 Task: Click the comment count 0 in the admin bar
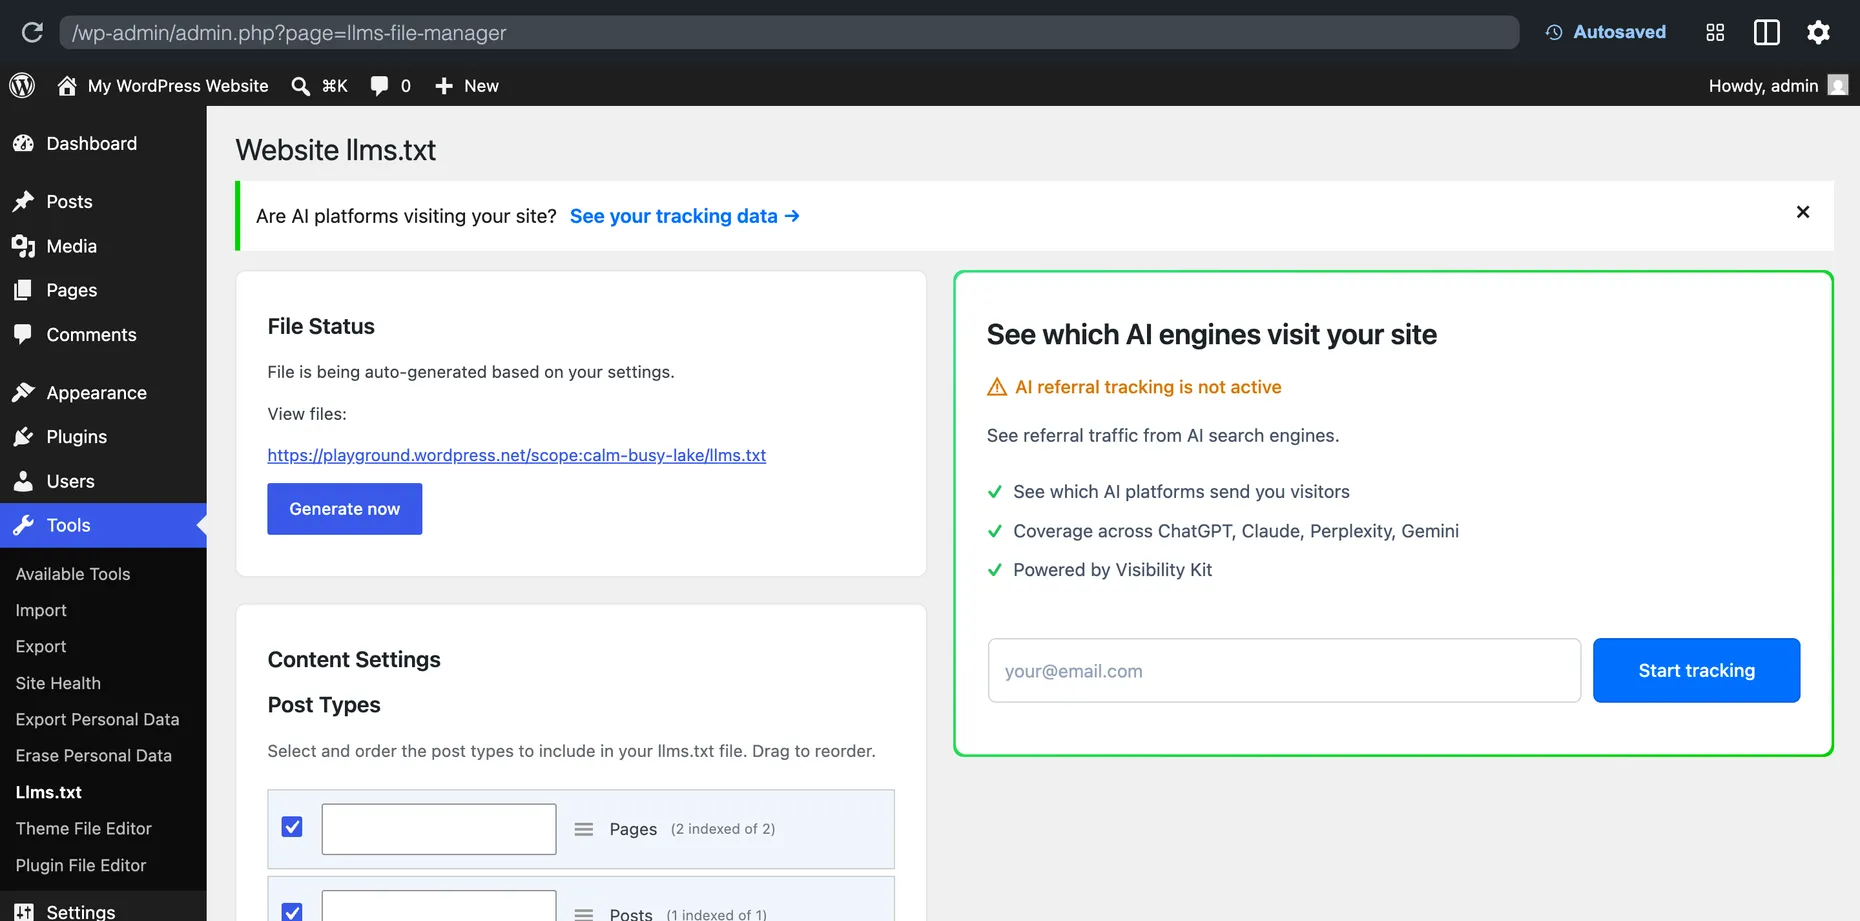(x=405, y=86)
